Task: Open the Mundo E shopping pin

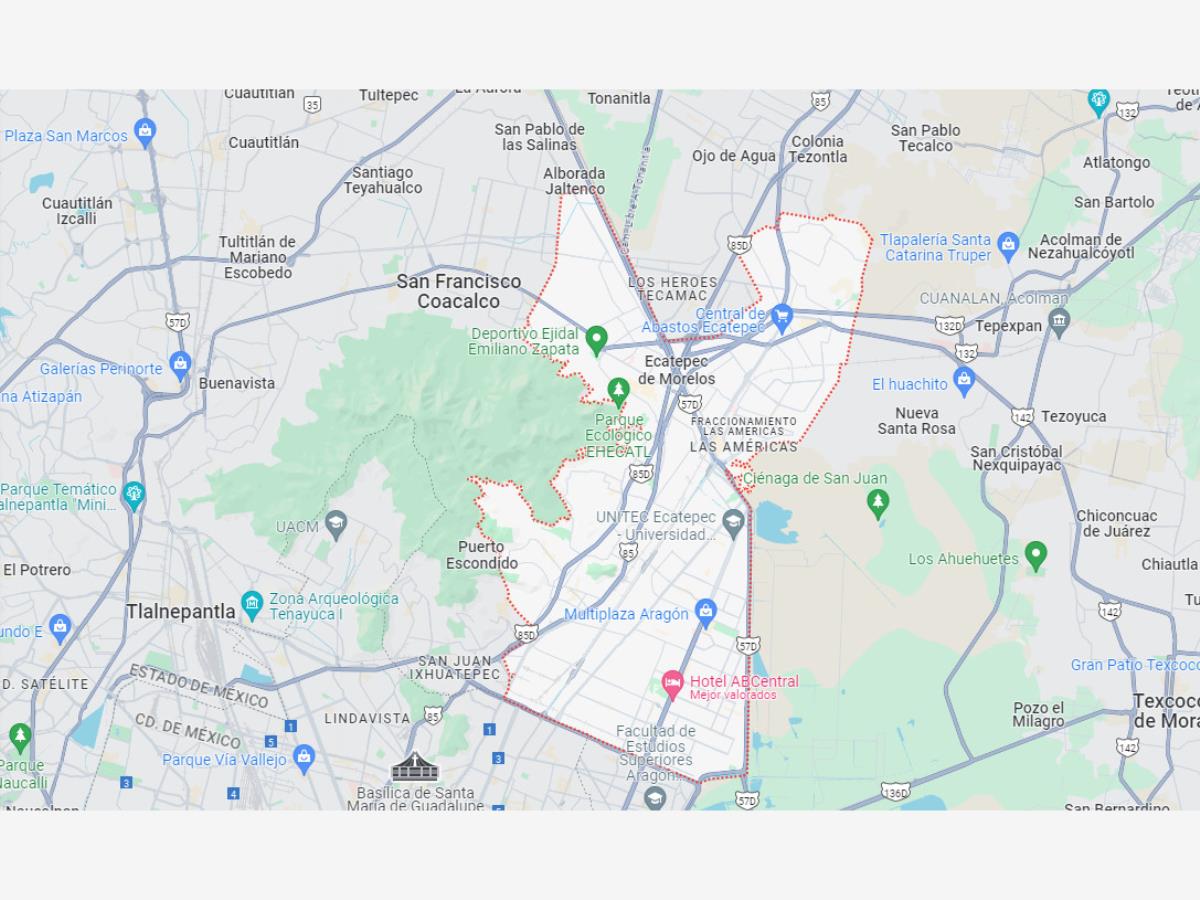Action: pos(60,629)
